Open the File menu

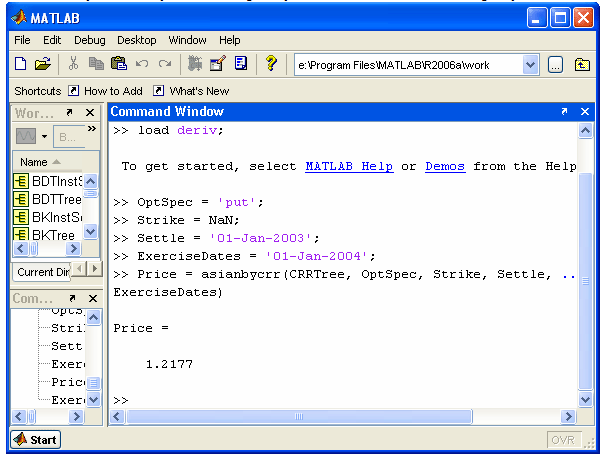click(22, 40)
